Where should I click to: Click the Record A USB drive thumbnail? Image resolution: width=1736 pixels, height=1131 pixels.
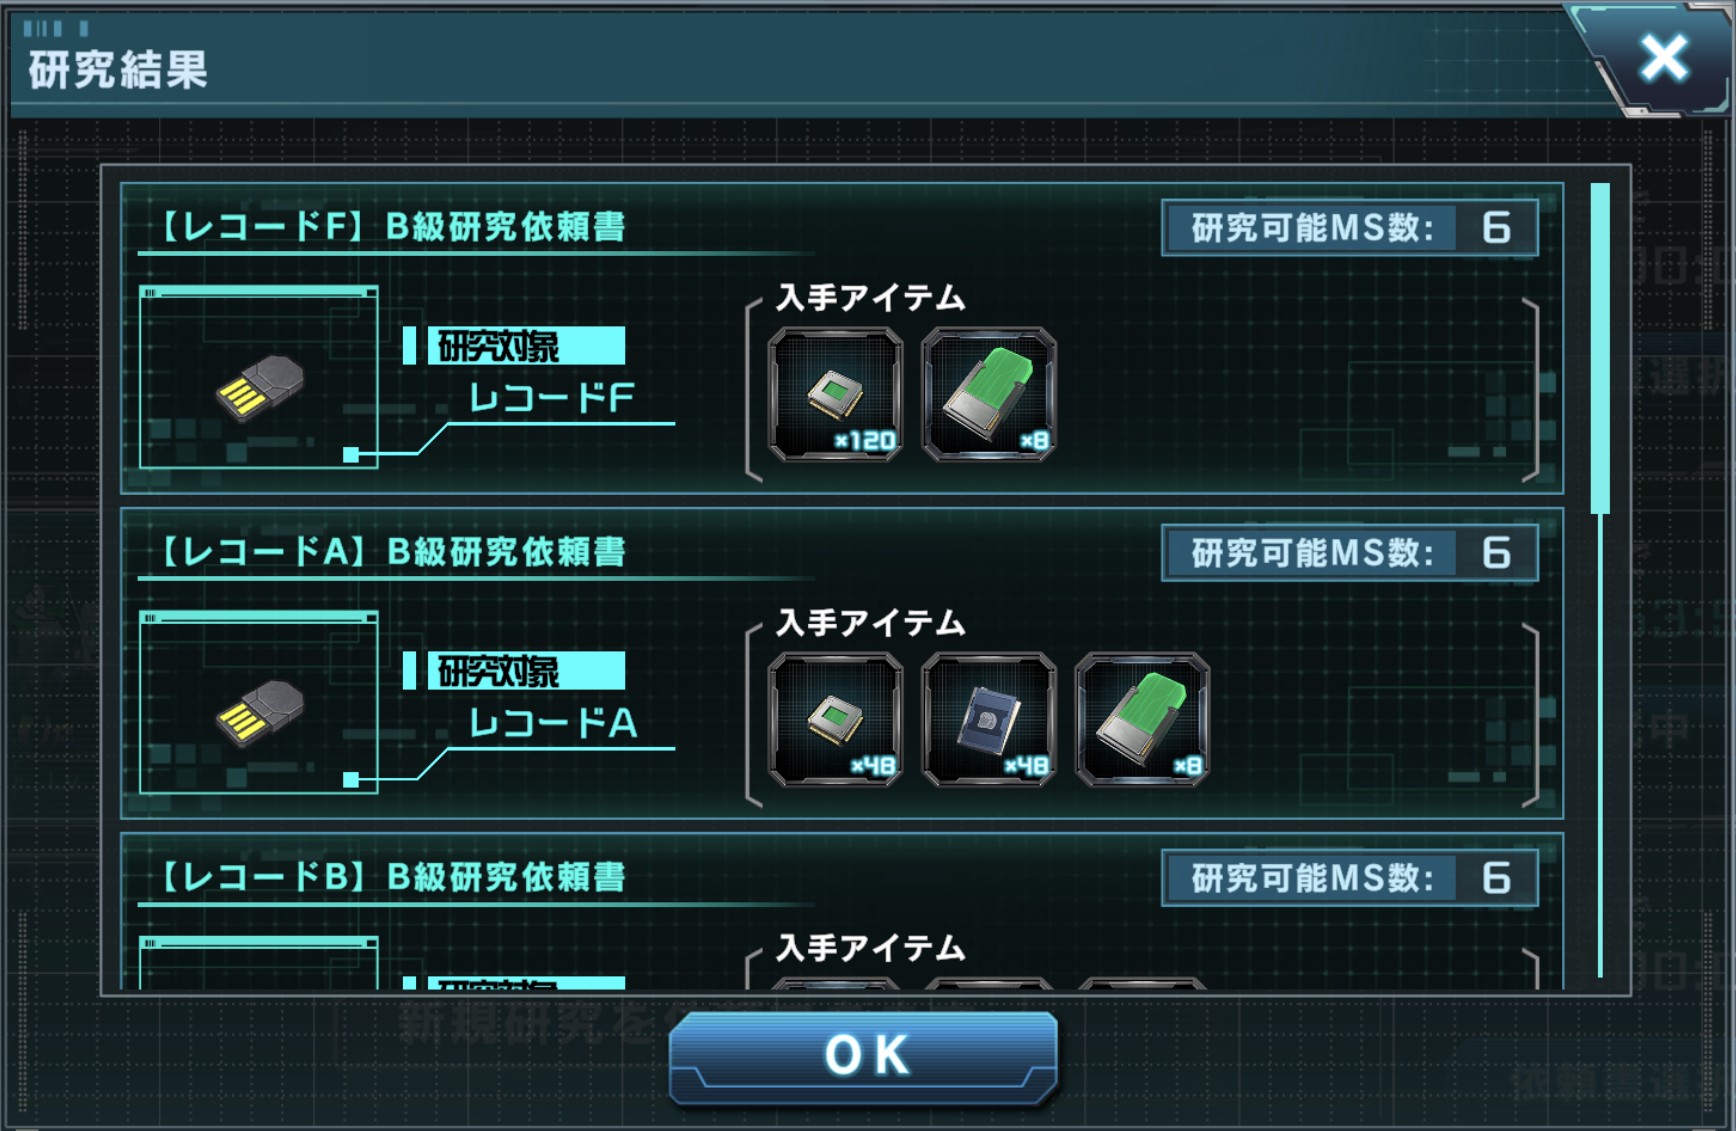pos(259,702)
